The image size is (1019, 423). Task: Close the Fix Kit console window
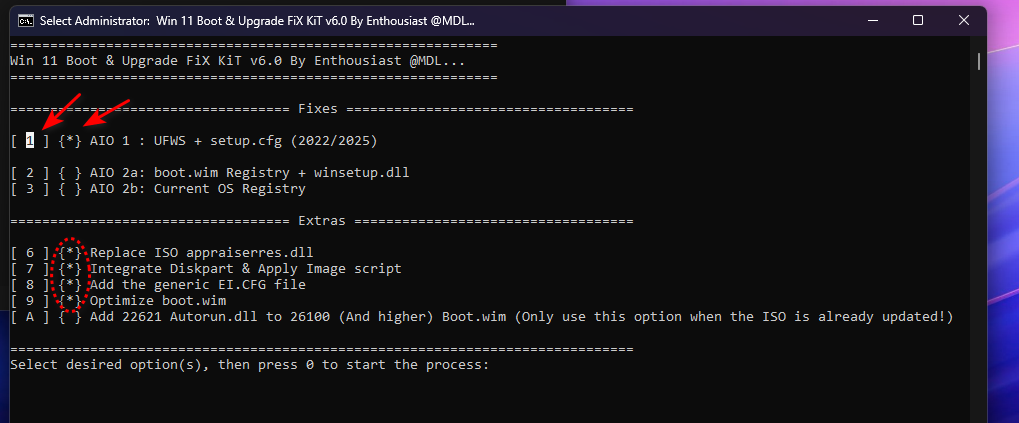pos(964,21)
